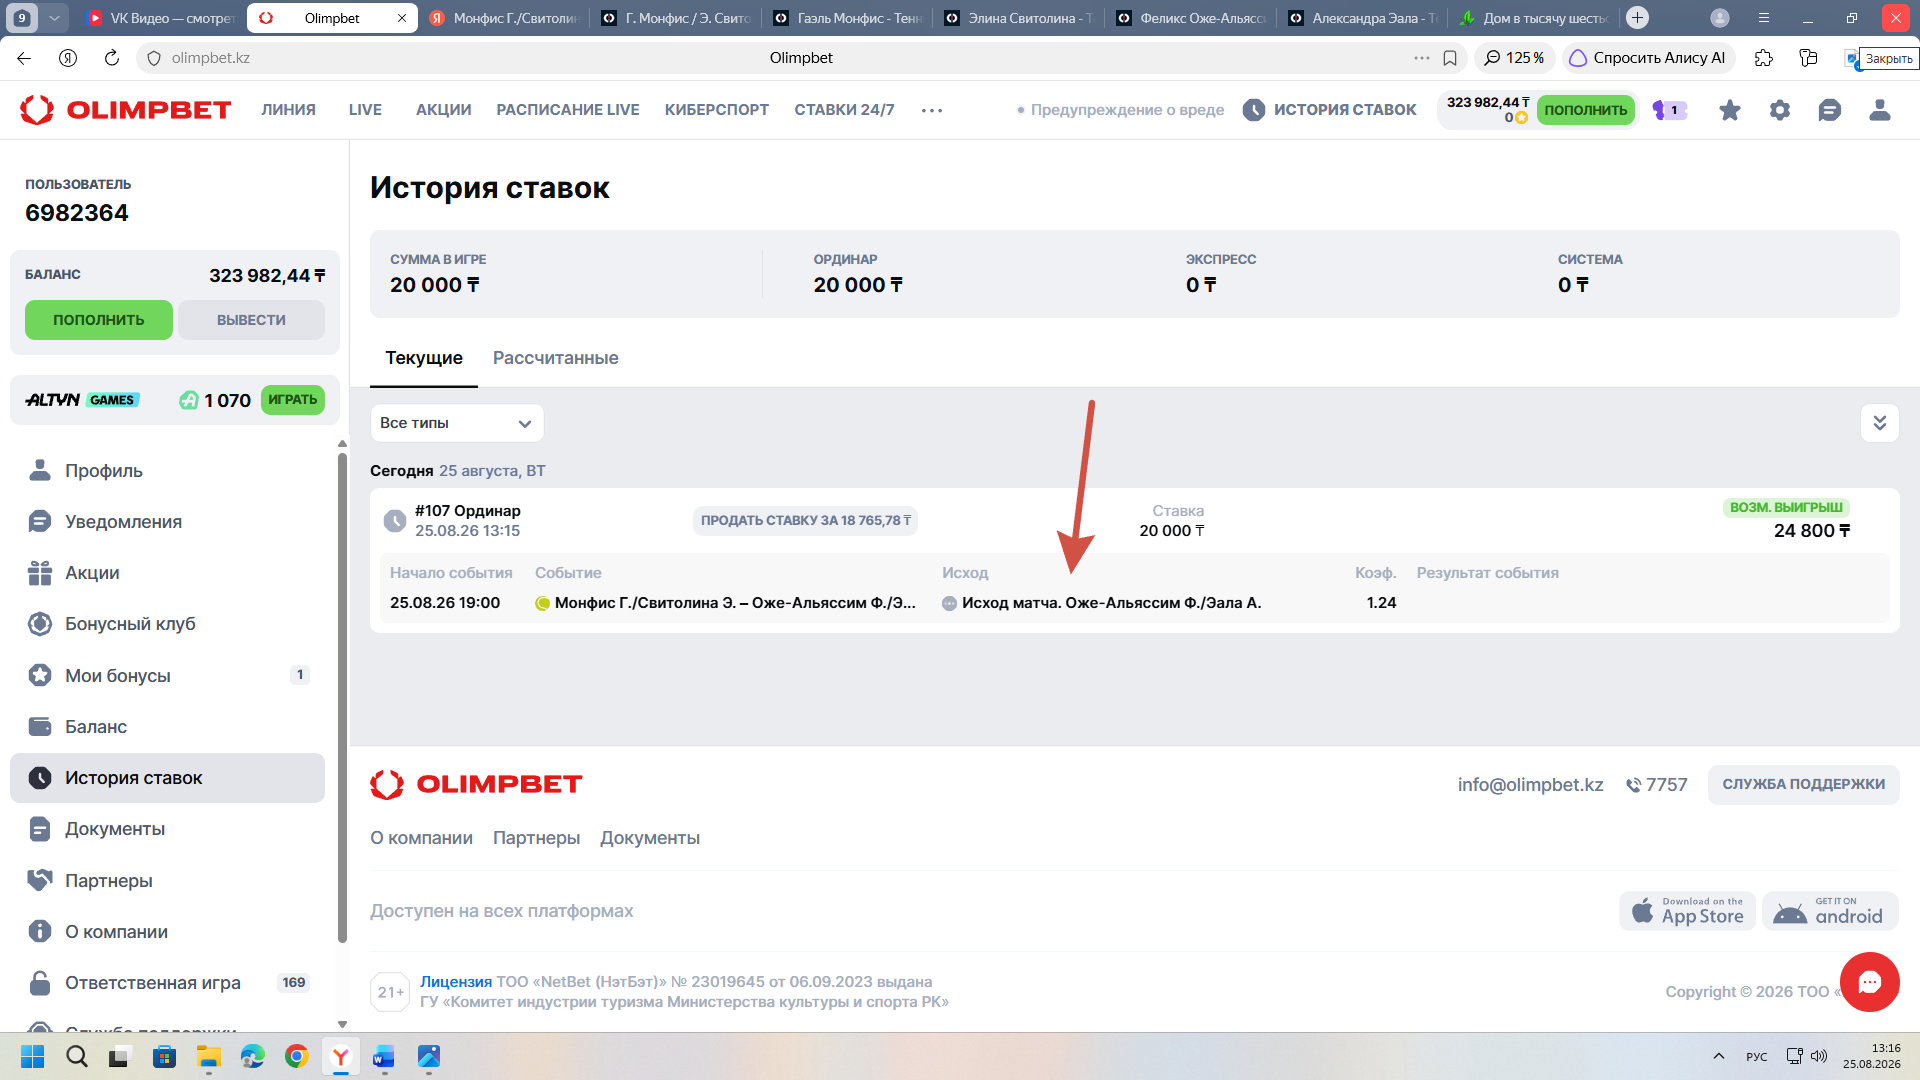
Task: Open РАСПИСАНИЕ LIVE in navigation
Action: (x=568, y=110)
